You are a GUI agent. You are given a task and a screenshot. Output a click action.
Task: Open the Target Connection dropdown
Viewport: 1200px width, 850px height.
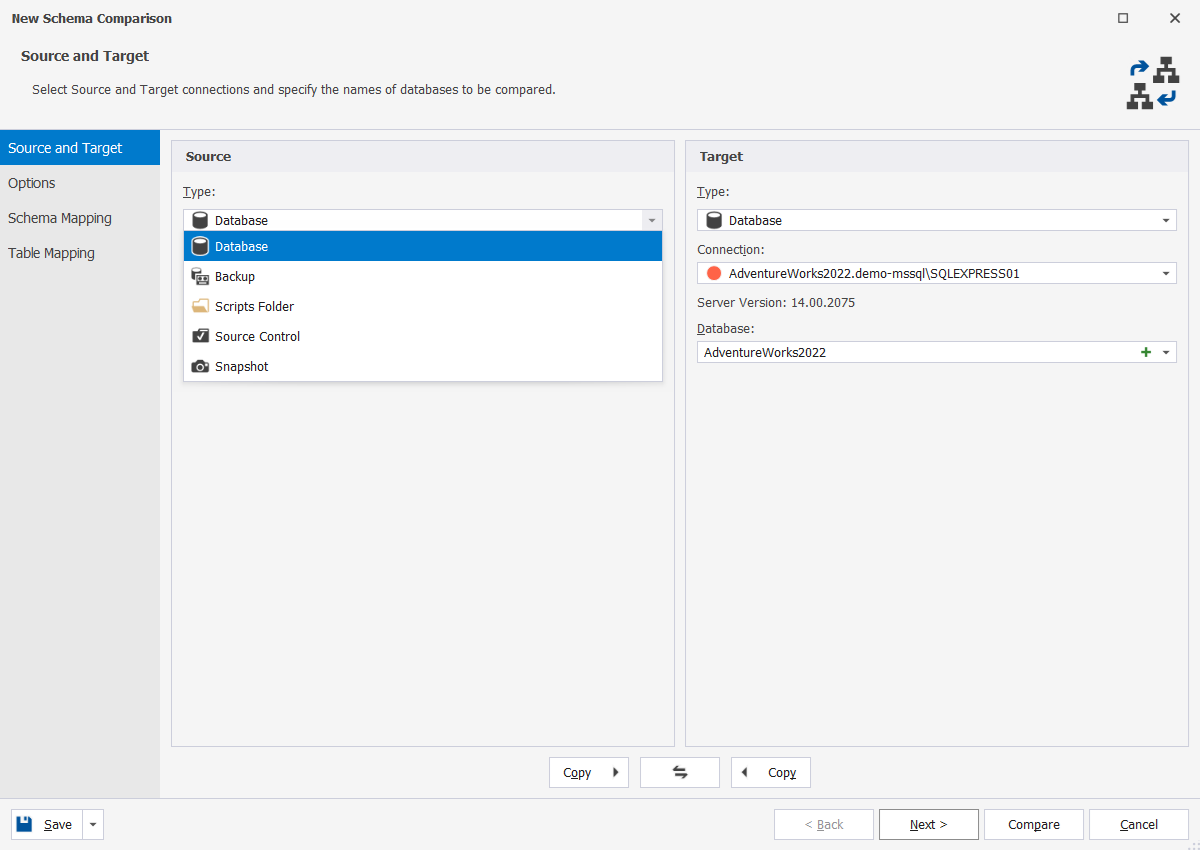[x=1164, y=272]
